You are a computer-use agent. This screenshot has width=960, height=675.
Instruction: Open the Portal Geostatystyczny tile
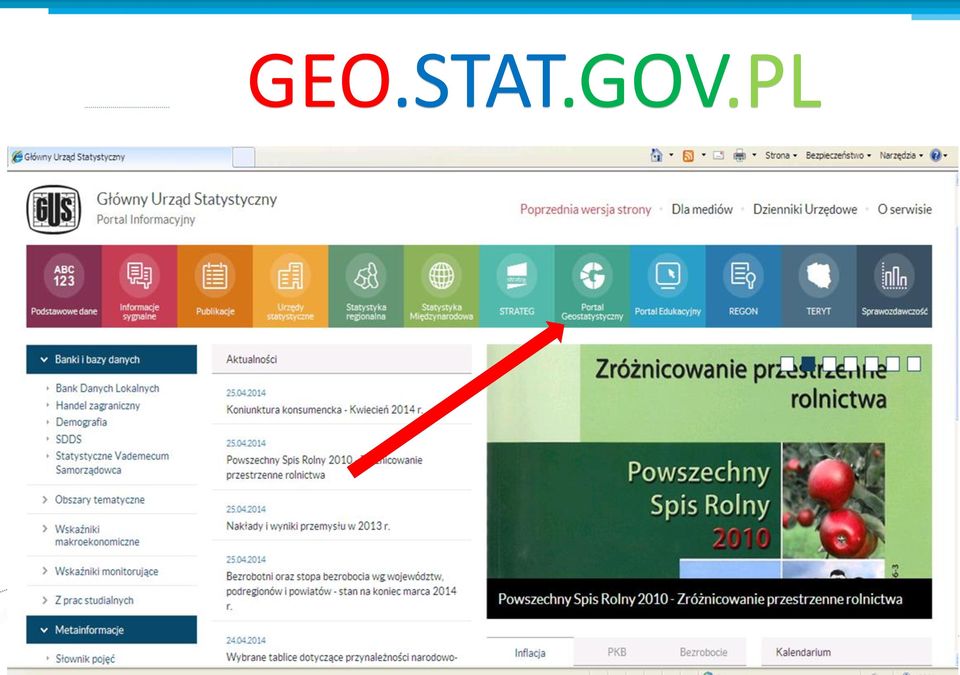[592, 286]
